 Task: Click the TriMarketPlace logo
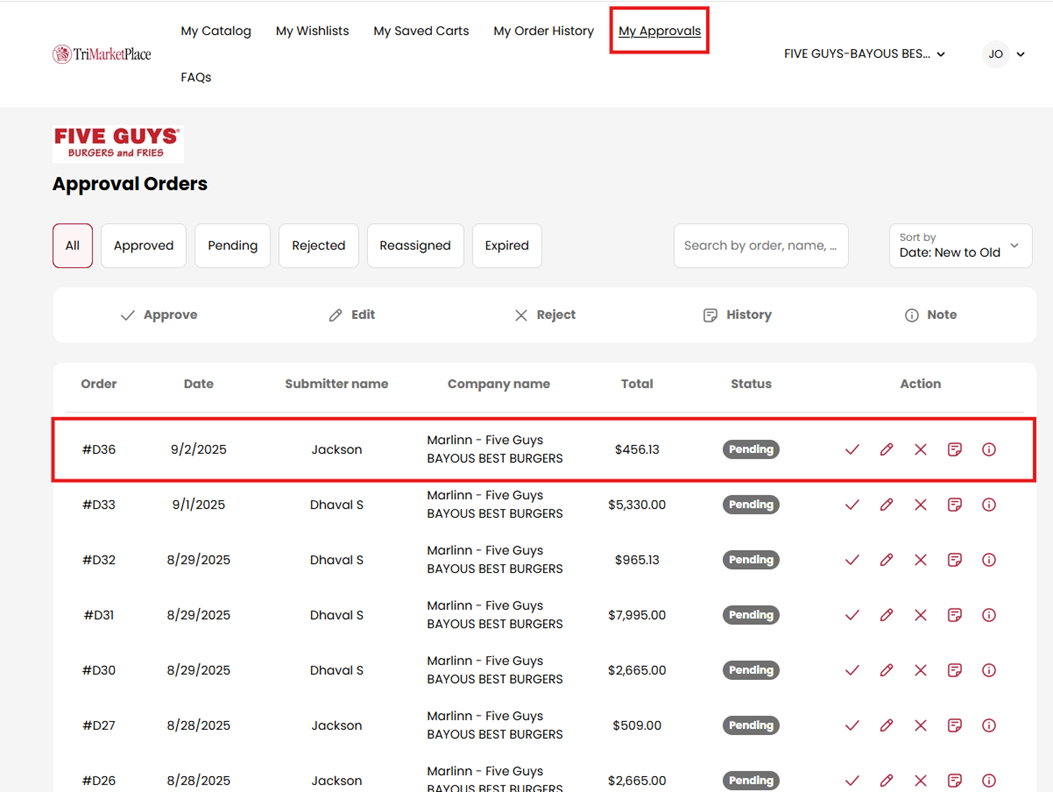[102, 54]
